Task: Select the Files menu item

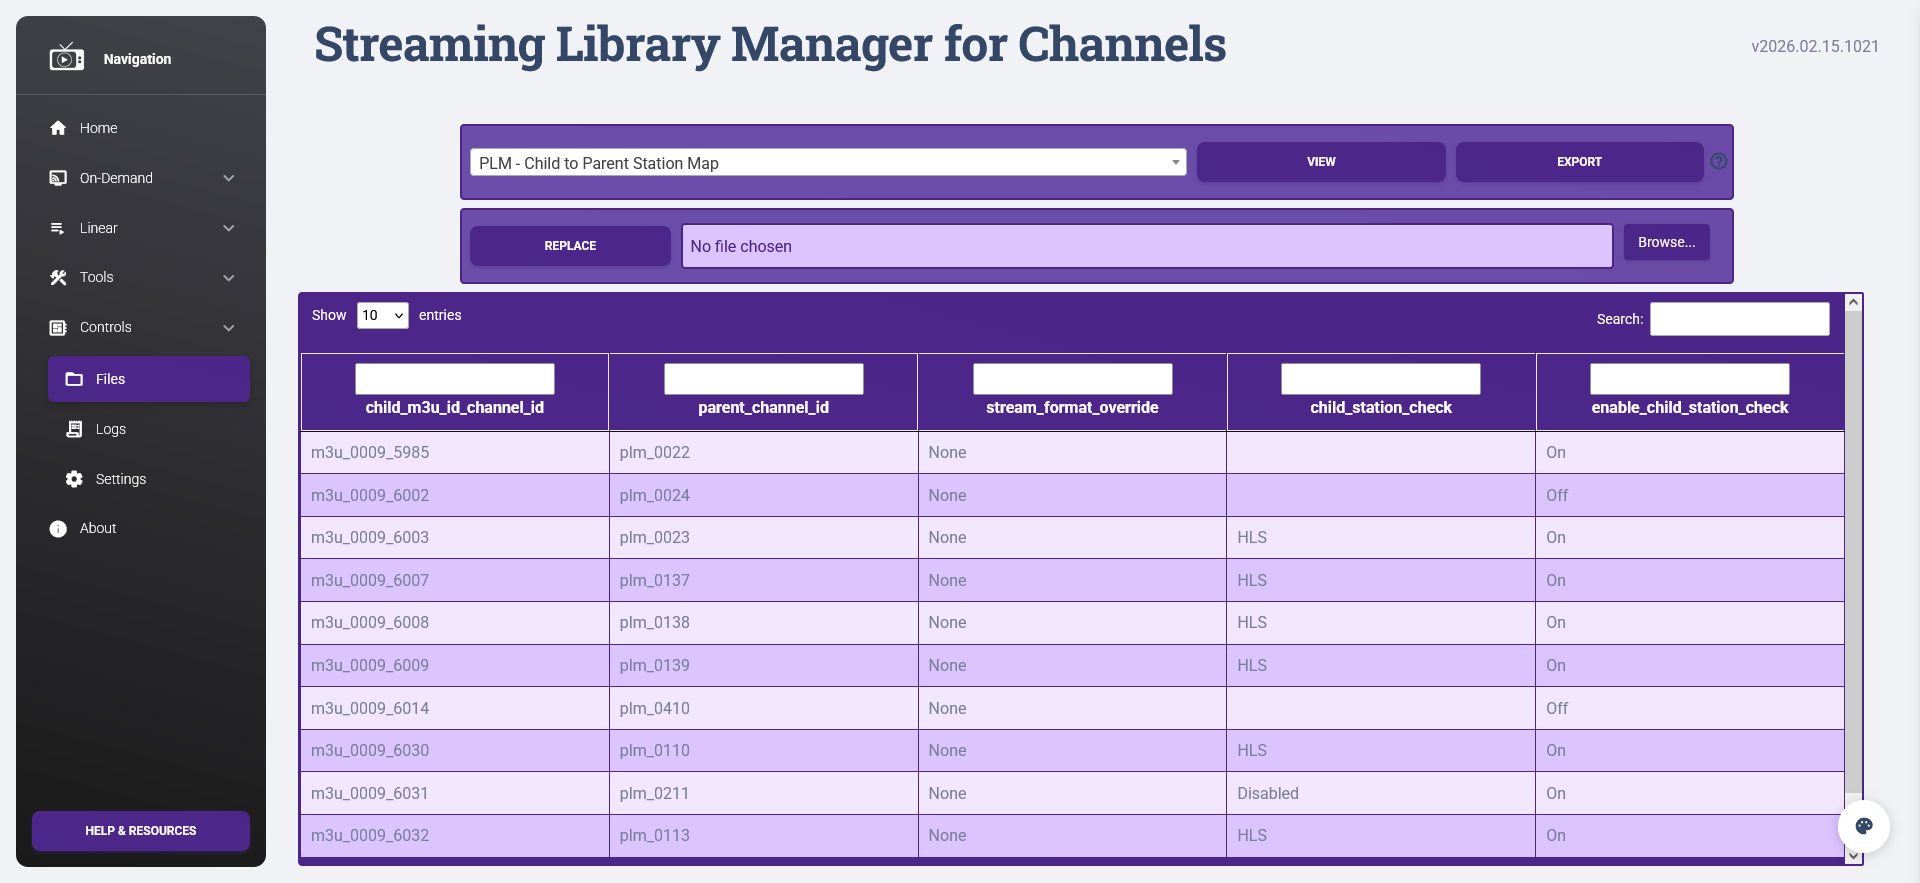Action: (x=149, y=379)
